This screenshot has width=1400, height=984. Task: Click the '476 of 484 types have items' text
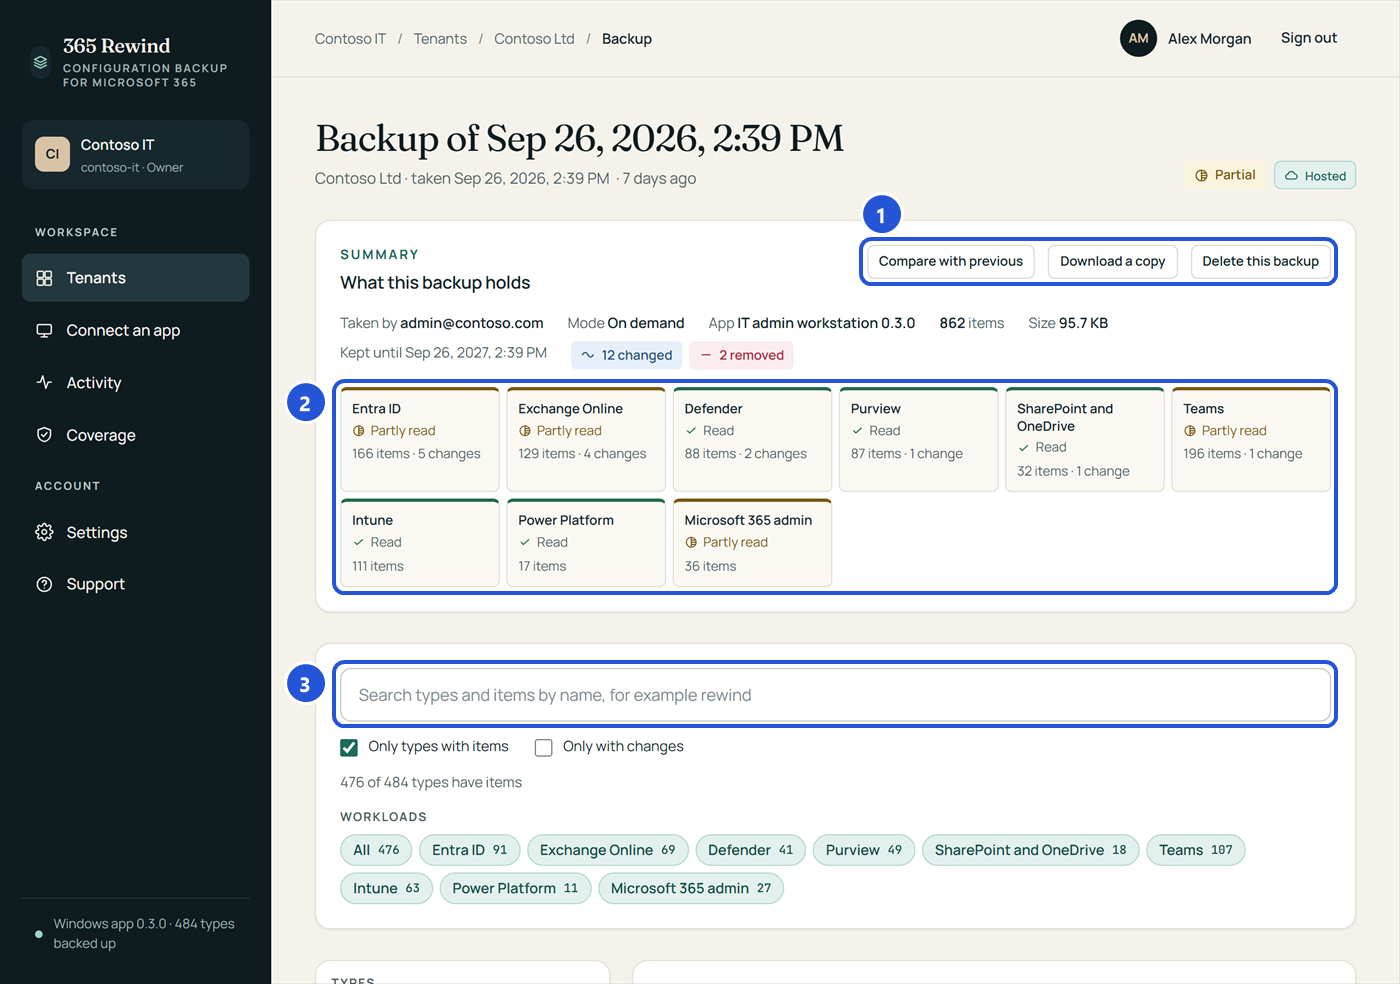(x=431, y=783)
